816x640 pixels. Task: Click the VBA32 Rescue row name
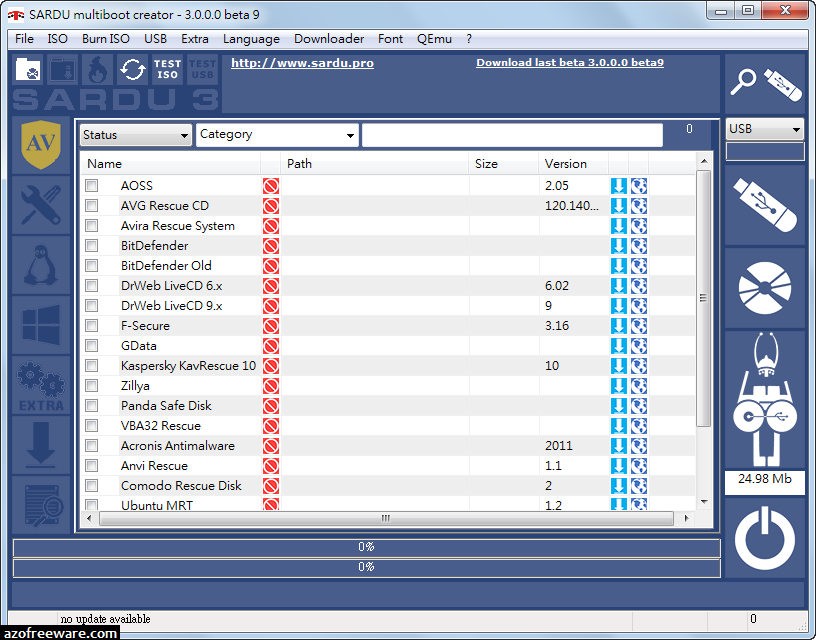160,426
